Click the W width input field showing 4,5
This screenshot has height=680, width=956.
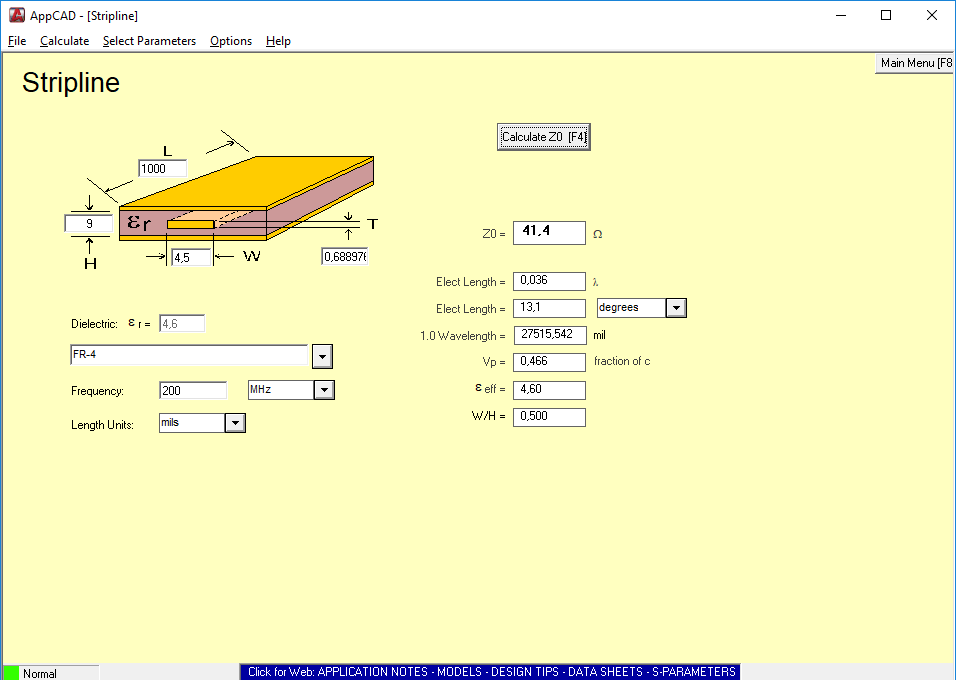[x=191, y=257]
